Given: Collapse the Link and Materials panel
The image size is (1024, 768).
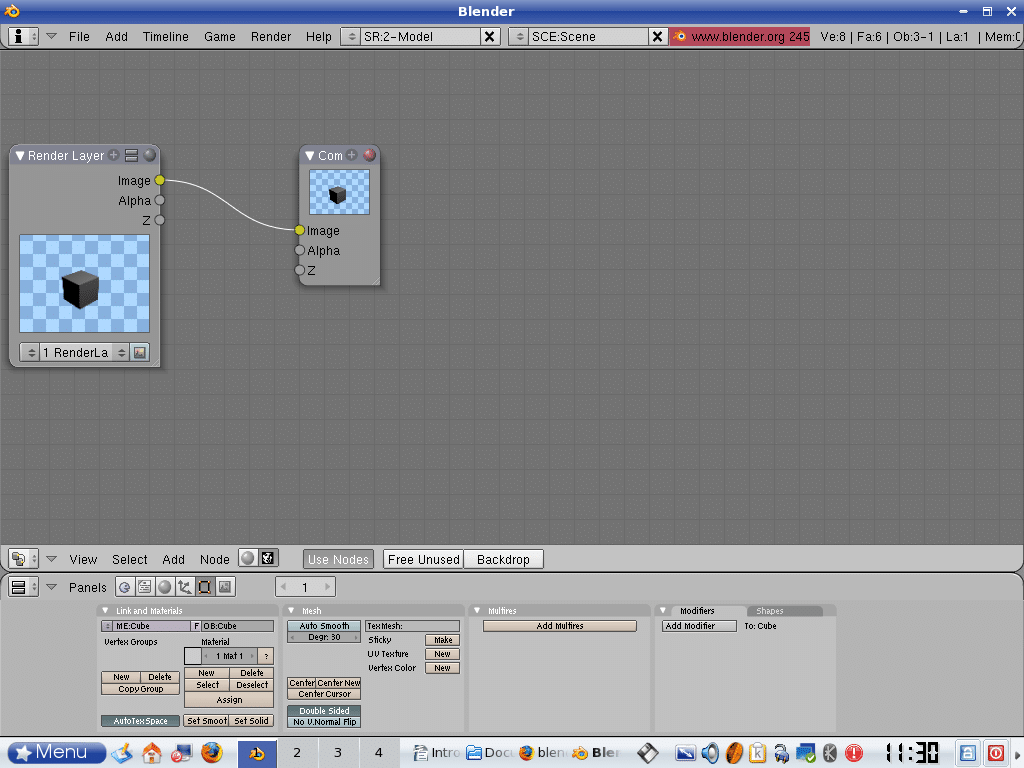Looking at the screenshot, I should pos(105,611).
